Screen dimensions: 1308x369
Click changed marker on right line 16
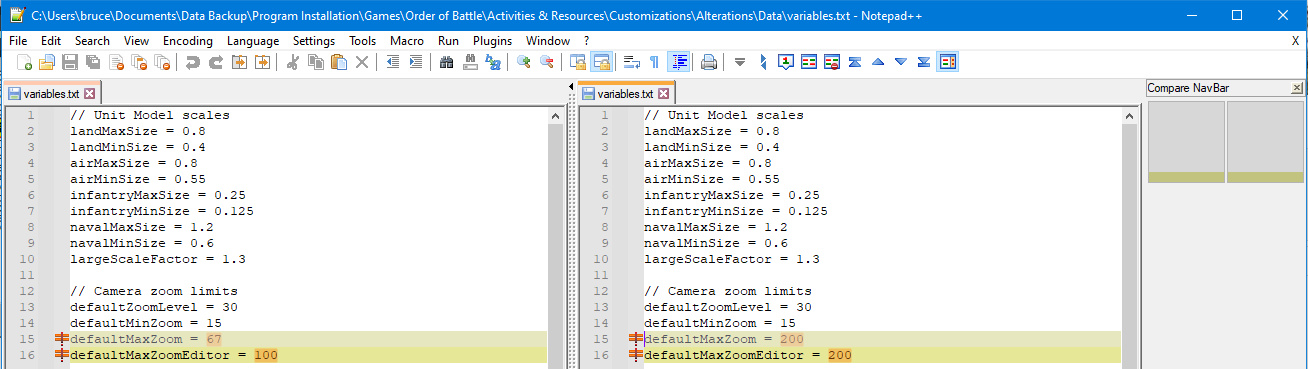pos(635,355)
